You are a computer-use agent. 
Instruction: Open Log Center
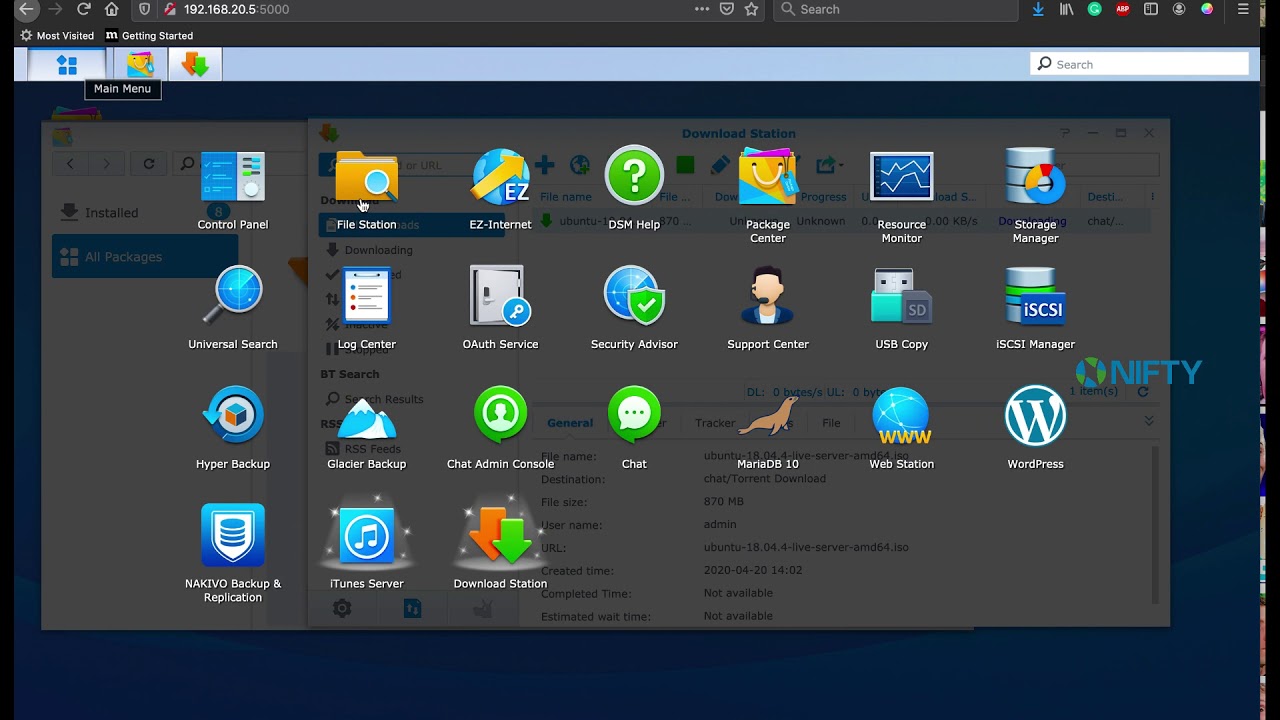pyautogui.click(x=366, y=310)
